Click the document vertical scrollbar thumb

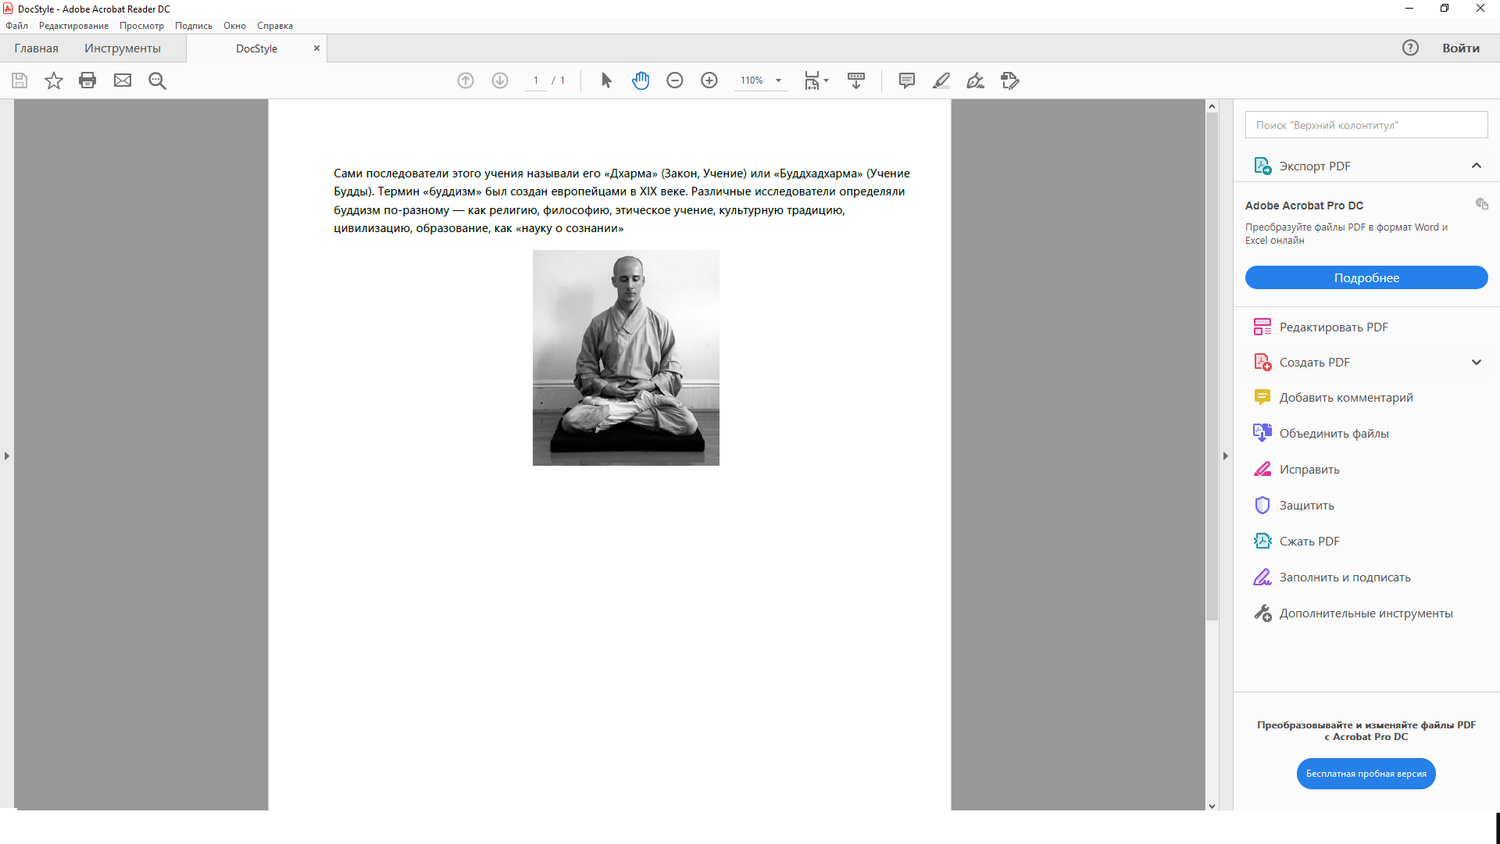[1212, 366]
